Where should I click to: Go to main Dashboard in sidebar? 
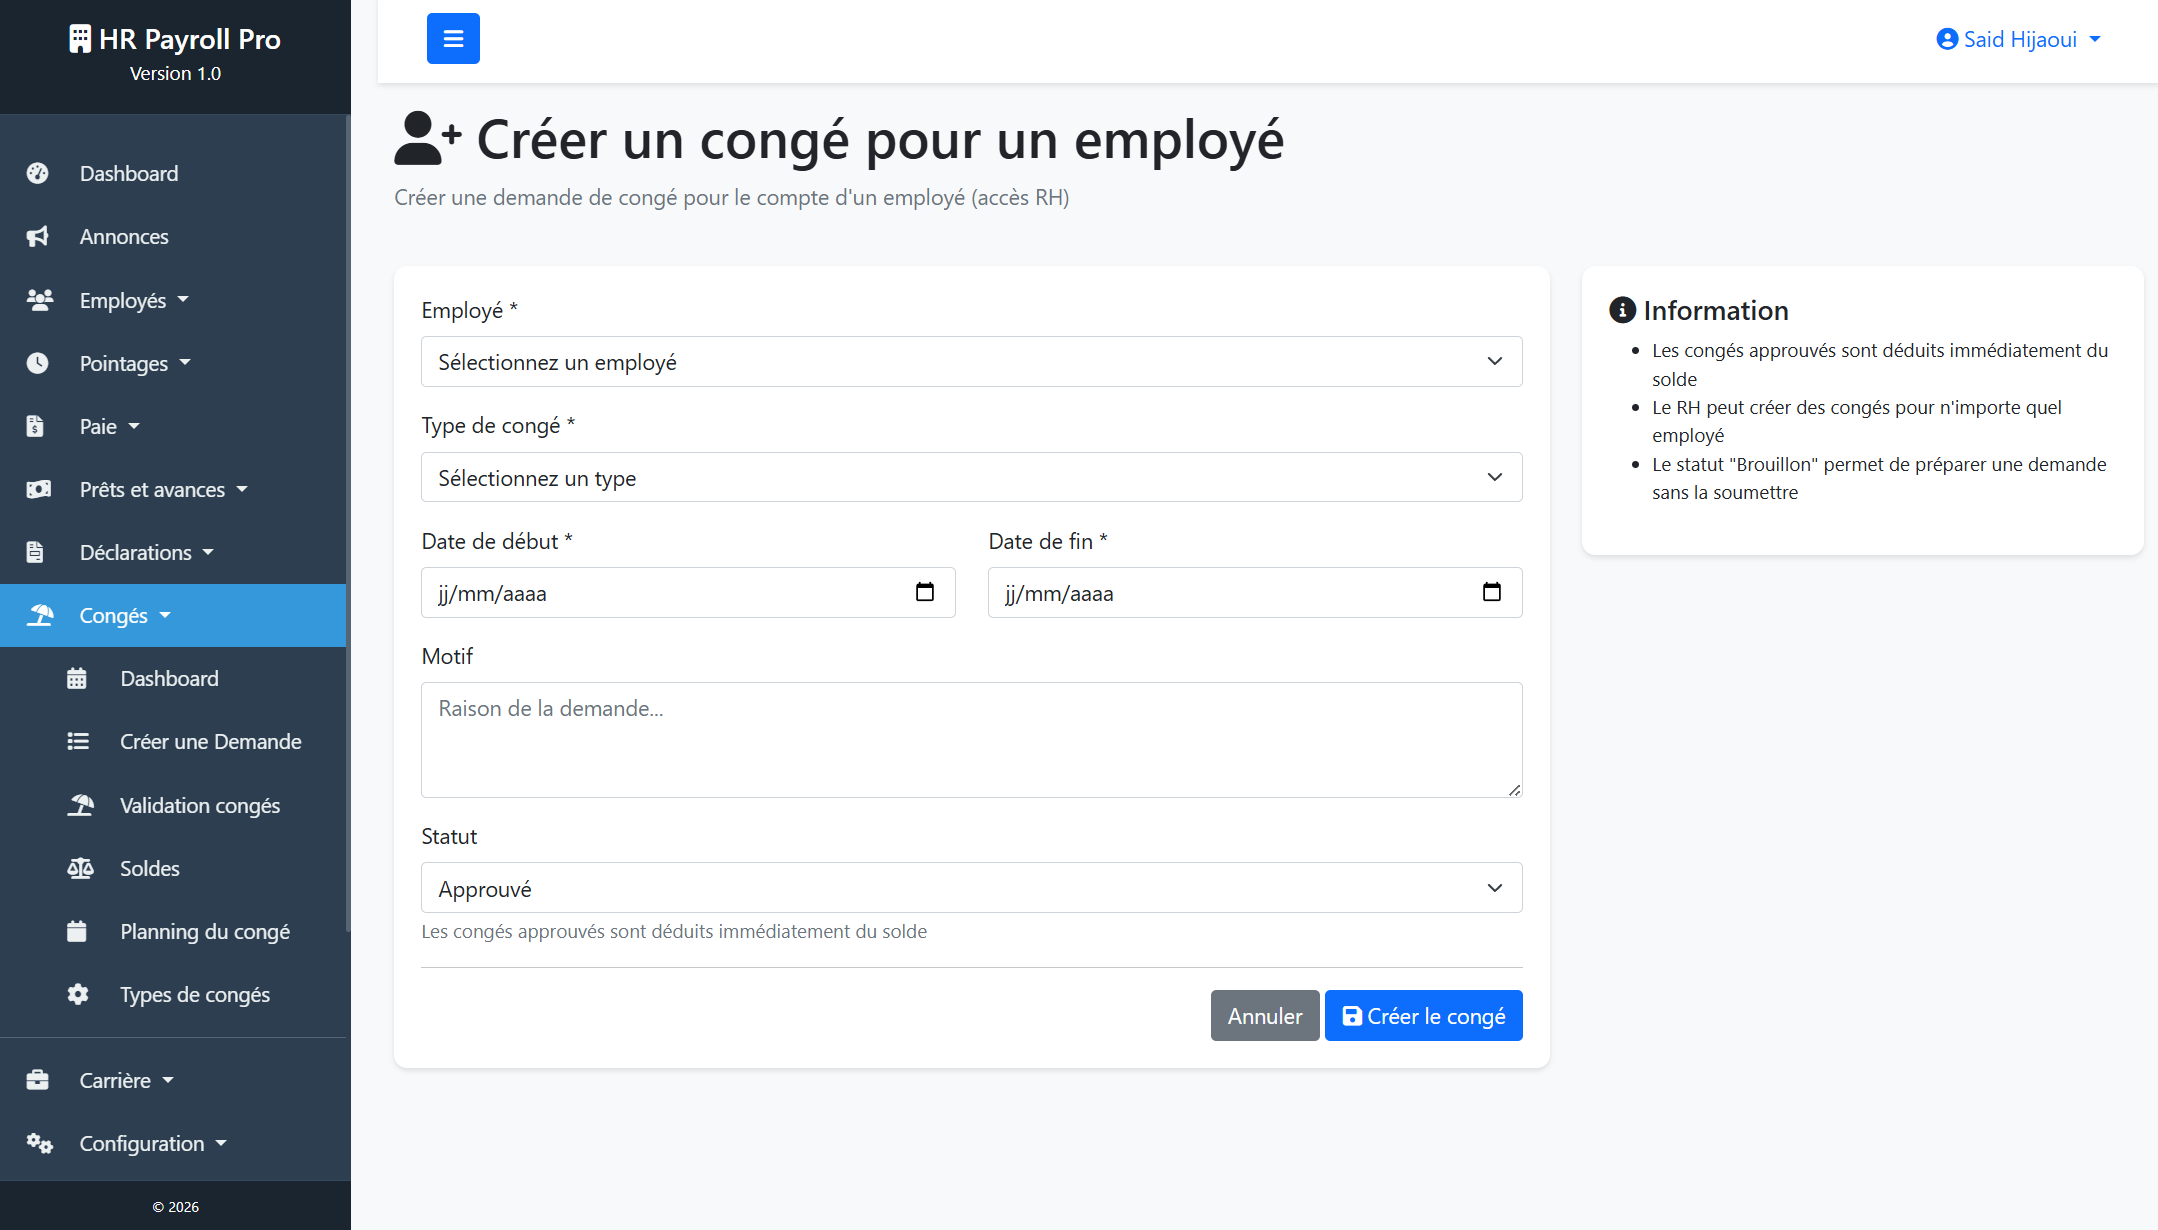173,173
